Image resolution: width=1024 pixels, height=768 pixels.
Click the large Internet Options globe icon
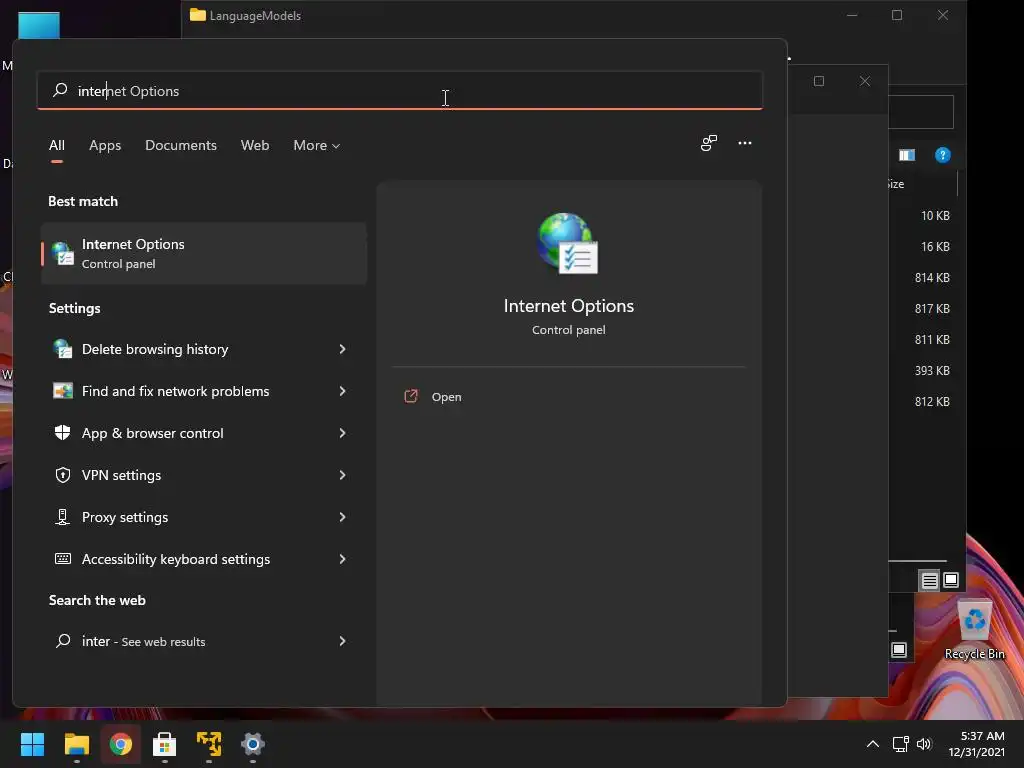point(568,243)
